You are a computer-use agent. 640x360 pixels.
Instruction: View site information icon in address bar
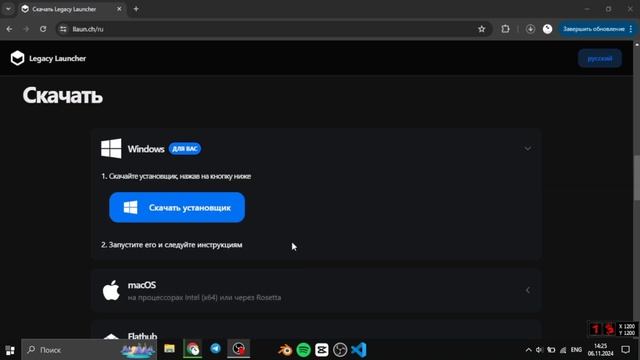pos(63,29)
